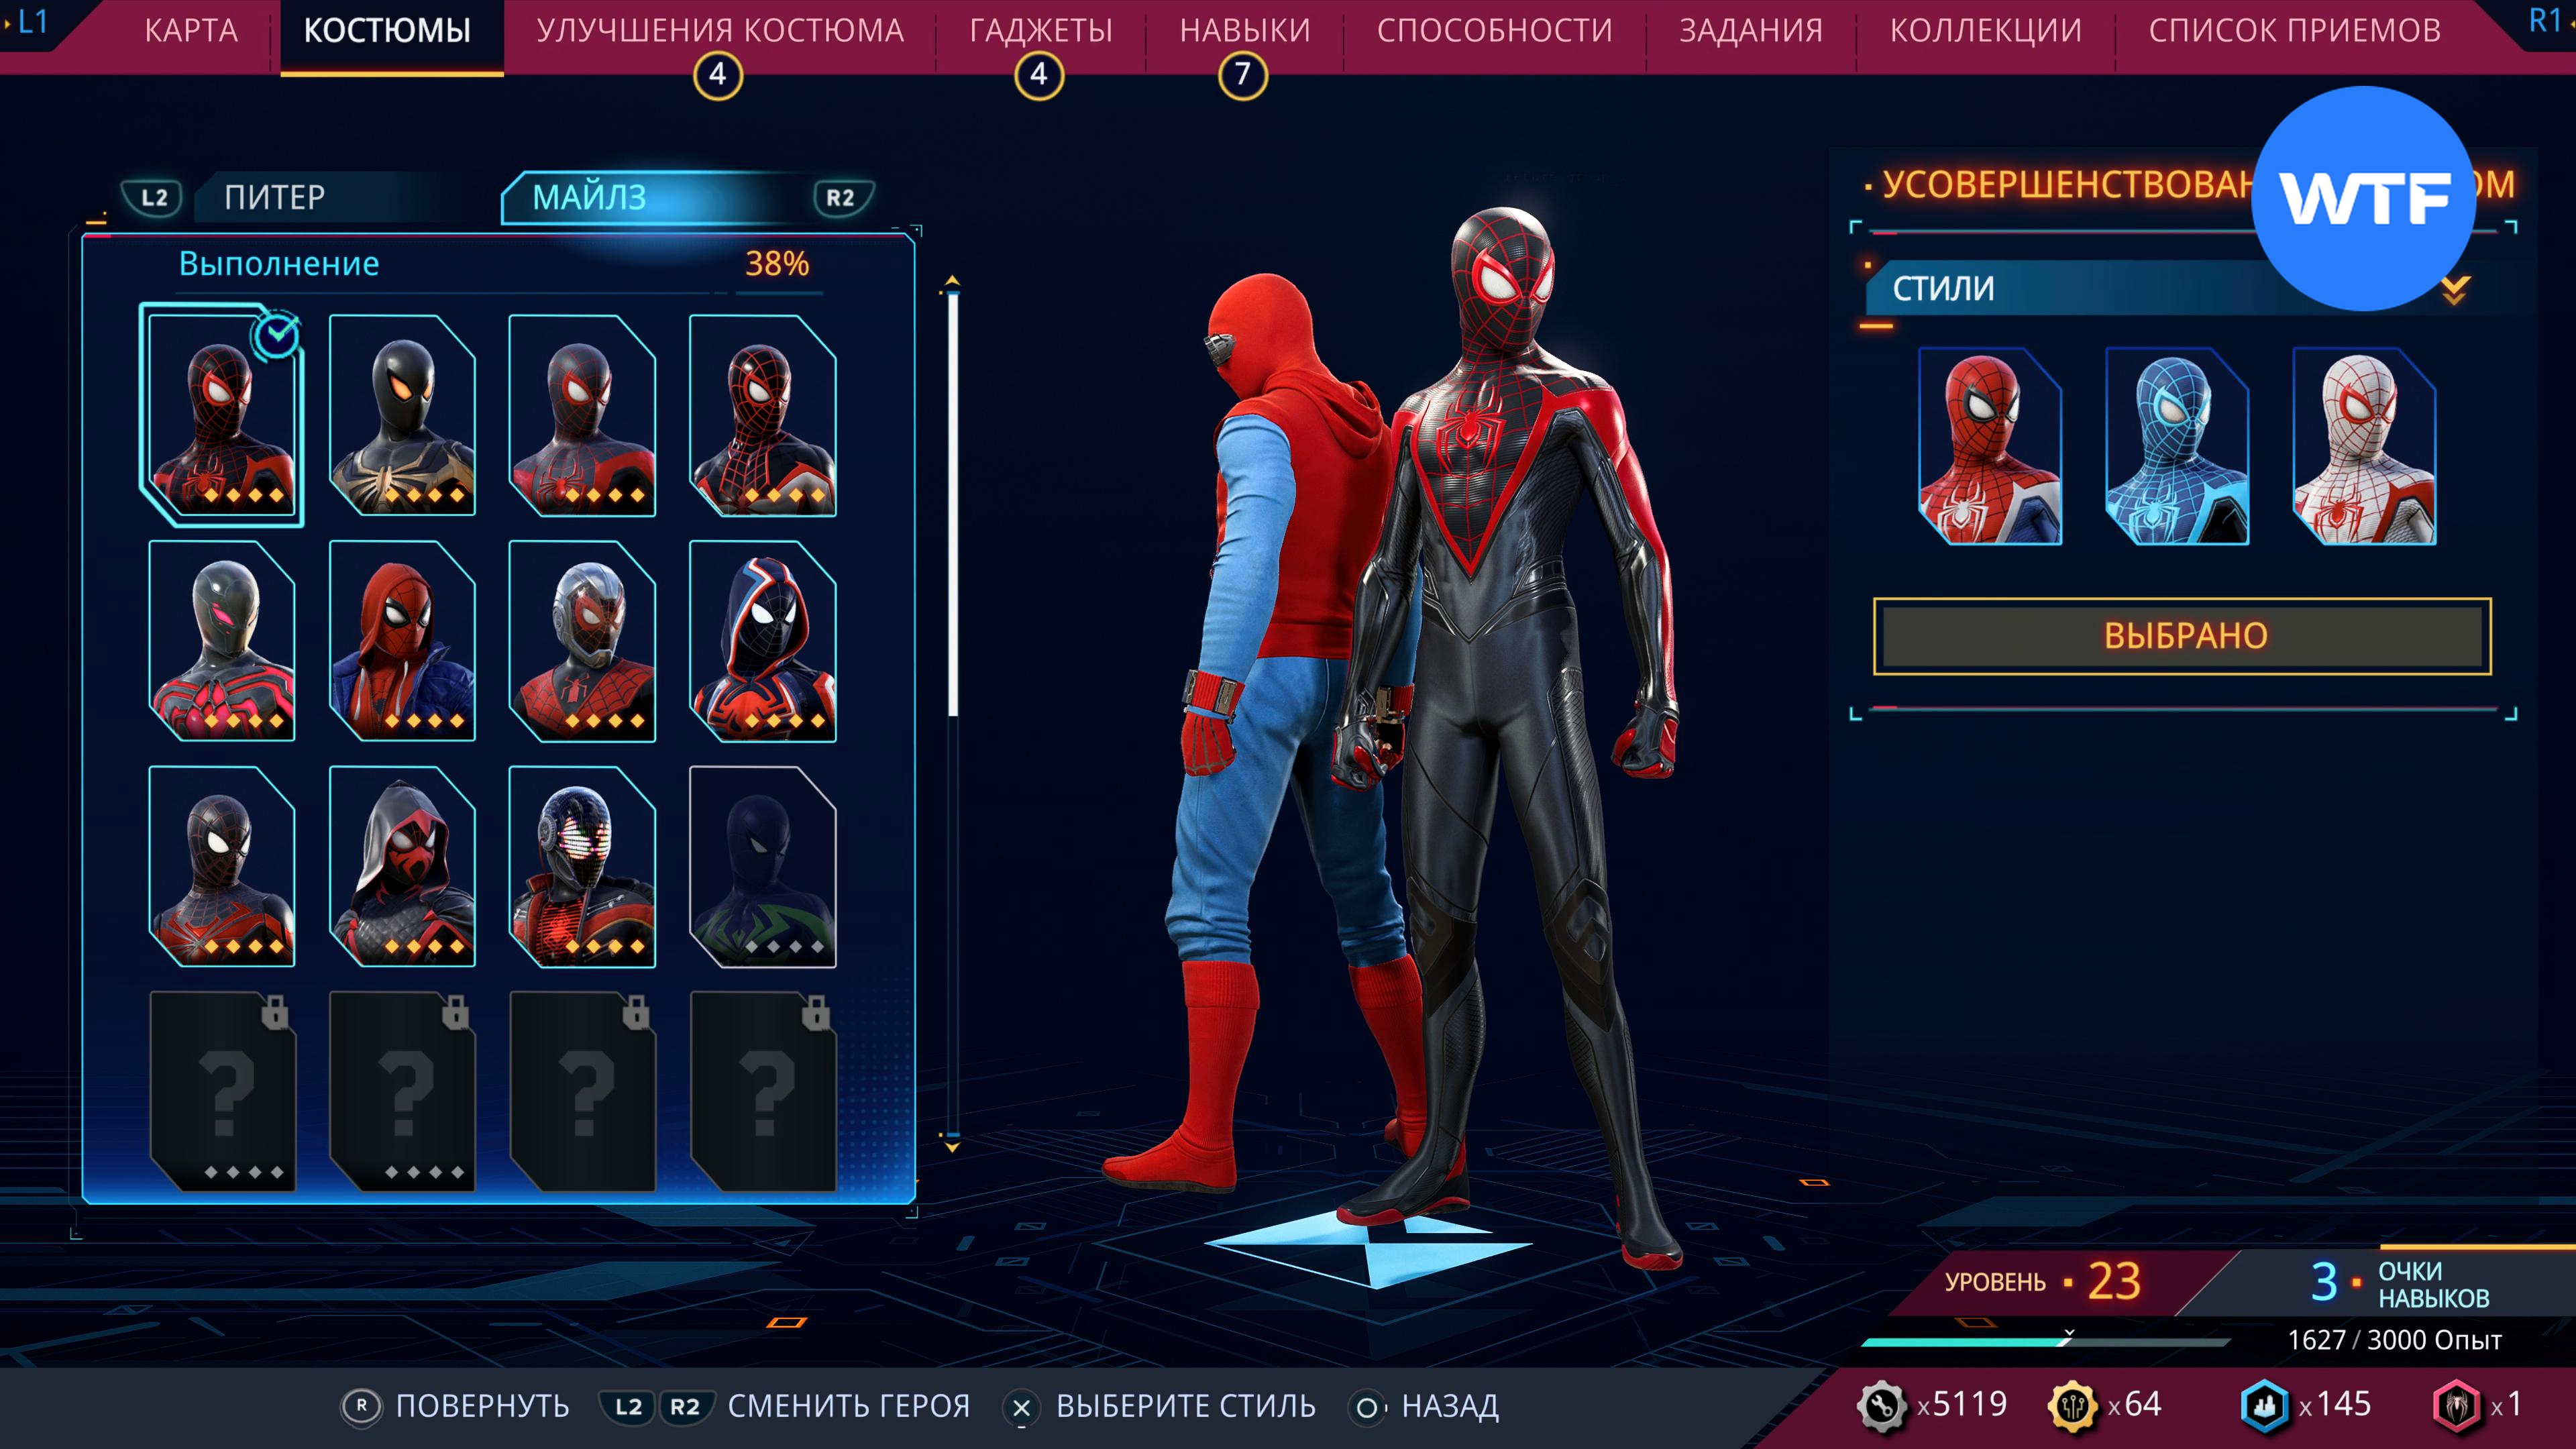Select the light-blue style variant
This screenshot has width=2576, height=1449.
click(2177, 446)
